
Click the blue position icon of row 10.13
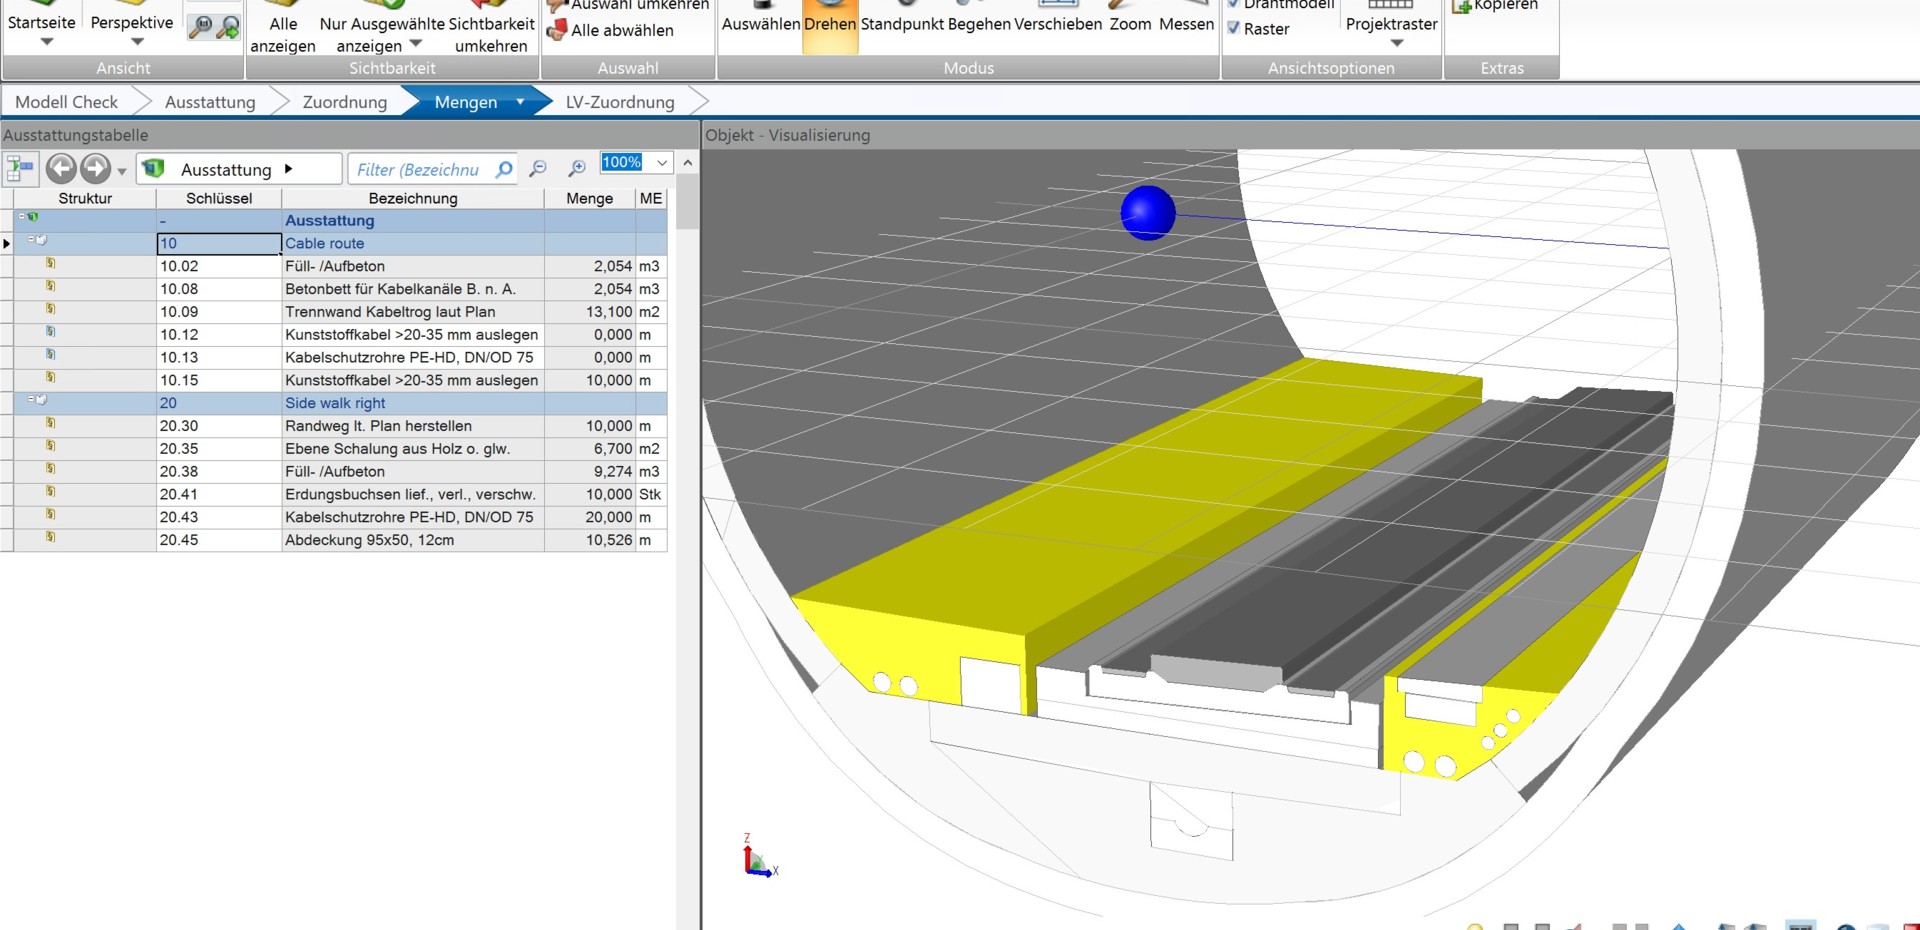tap(50, 355)
